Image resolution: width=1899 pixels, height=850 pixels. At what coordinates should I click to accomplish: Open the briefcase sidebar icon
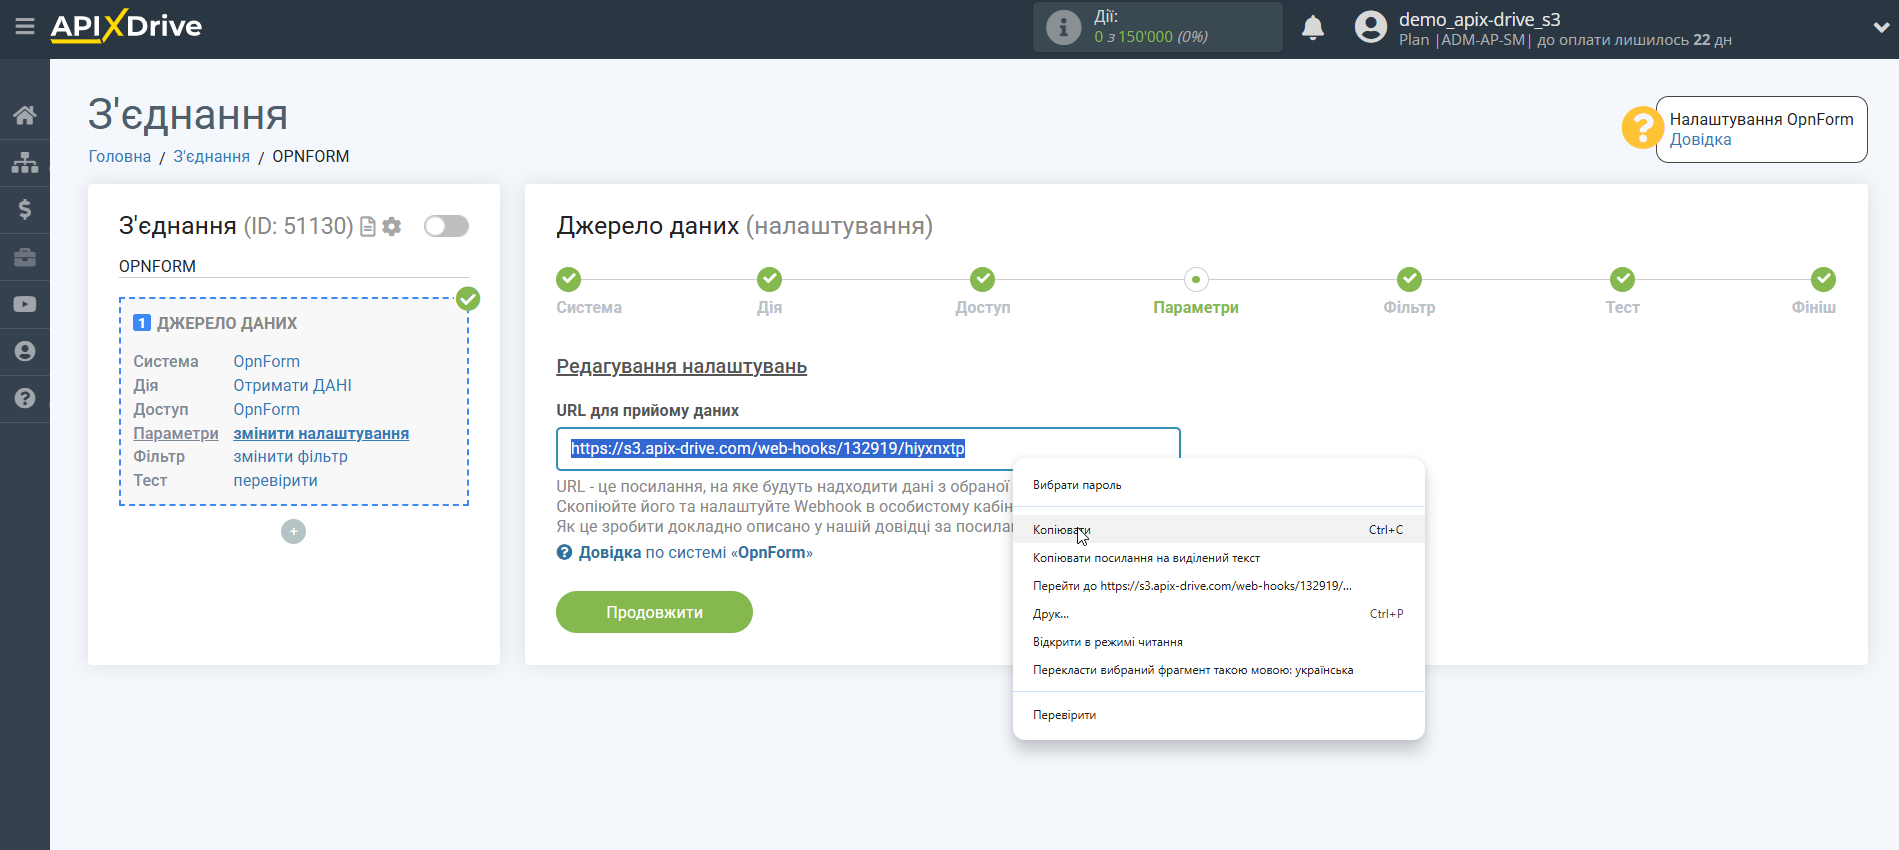click(x=25, y=257)
